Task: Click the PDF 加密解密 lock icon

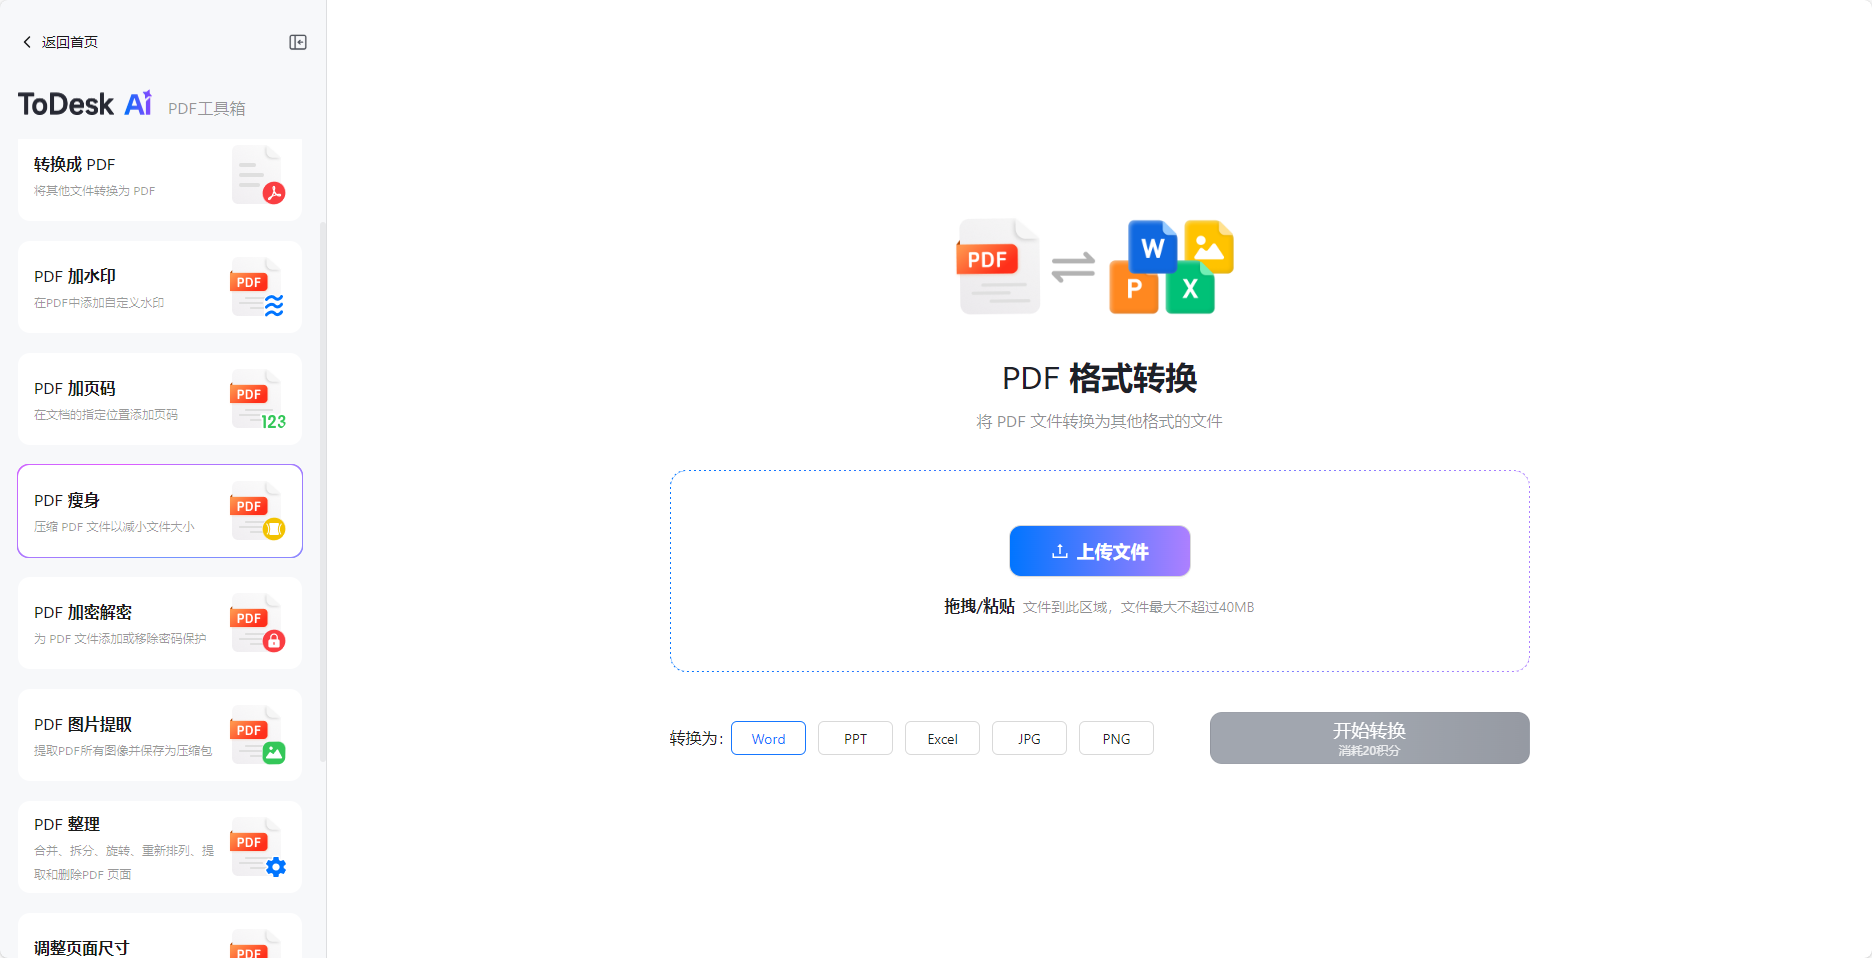Action: coord(259,623)
